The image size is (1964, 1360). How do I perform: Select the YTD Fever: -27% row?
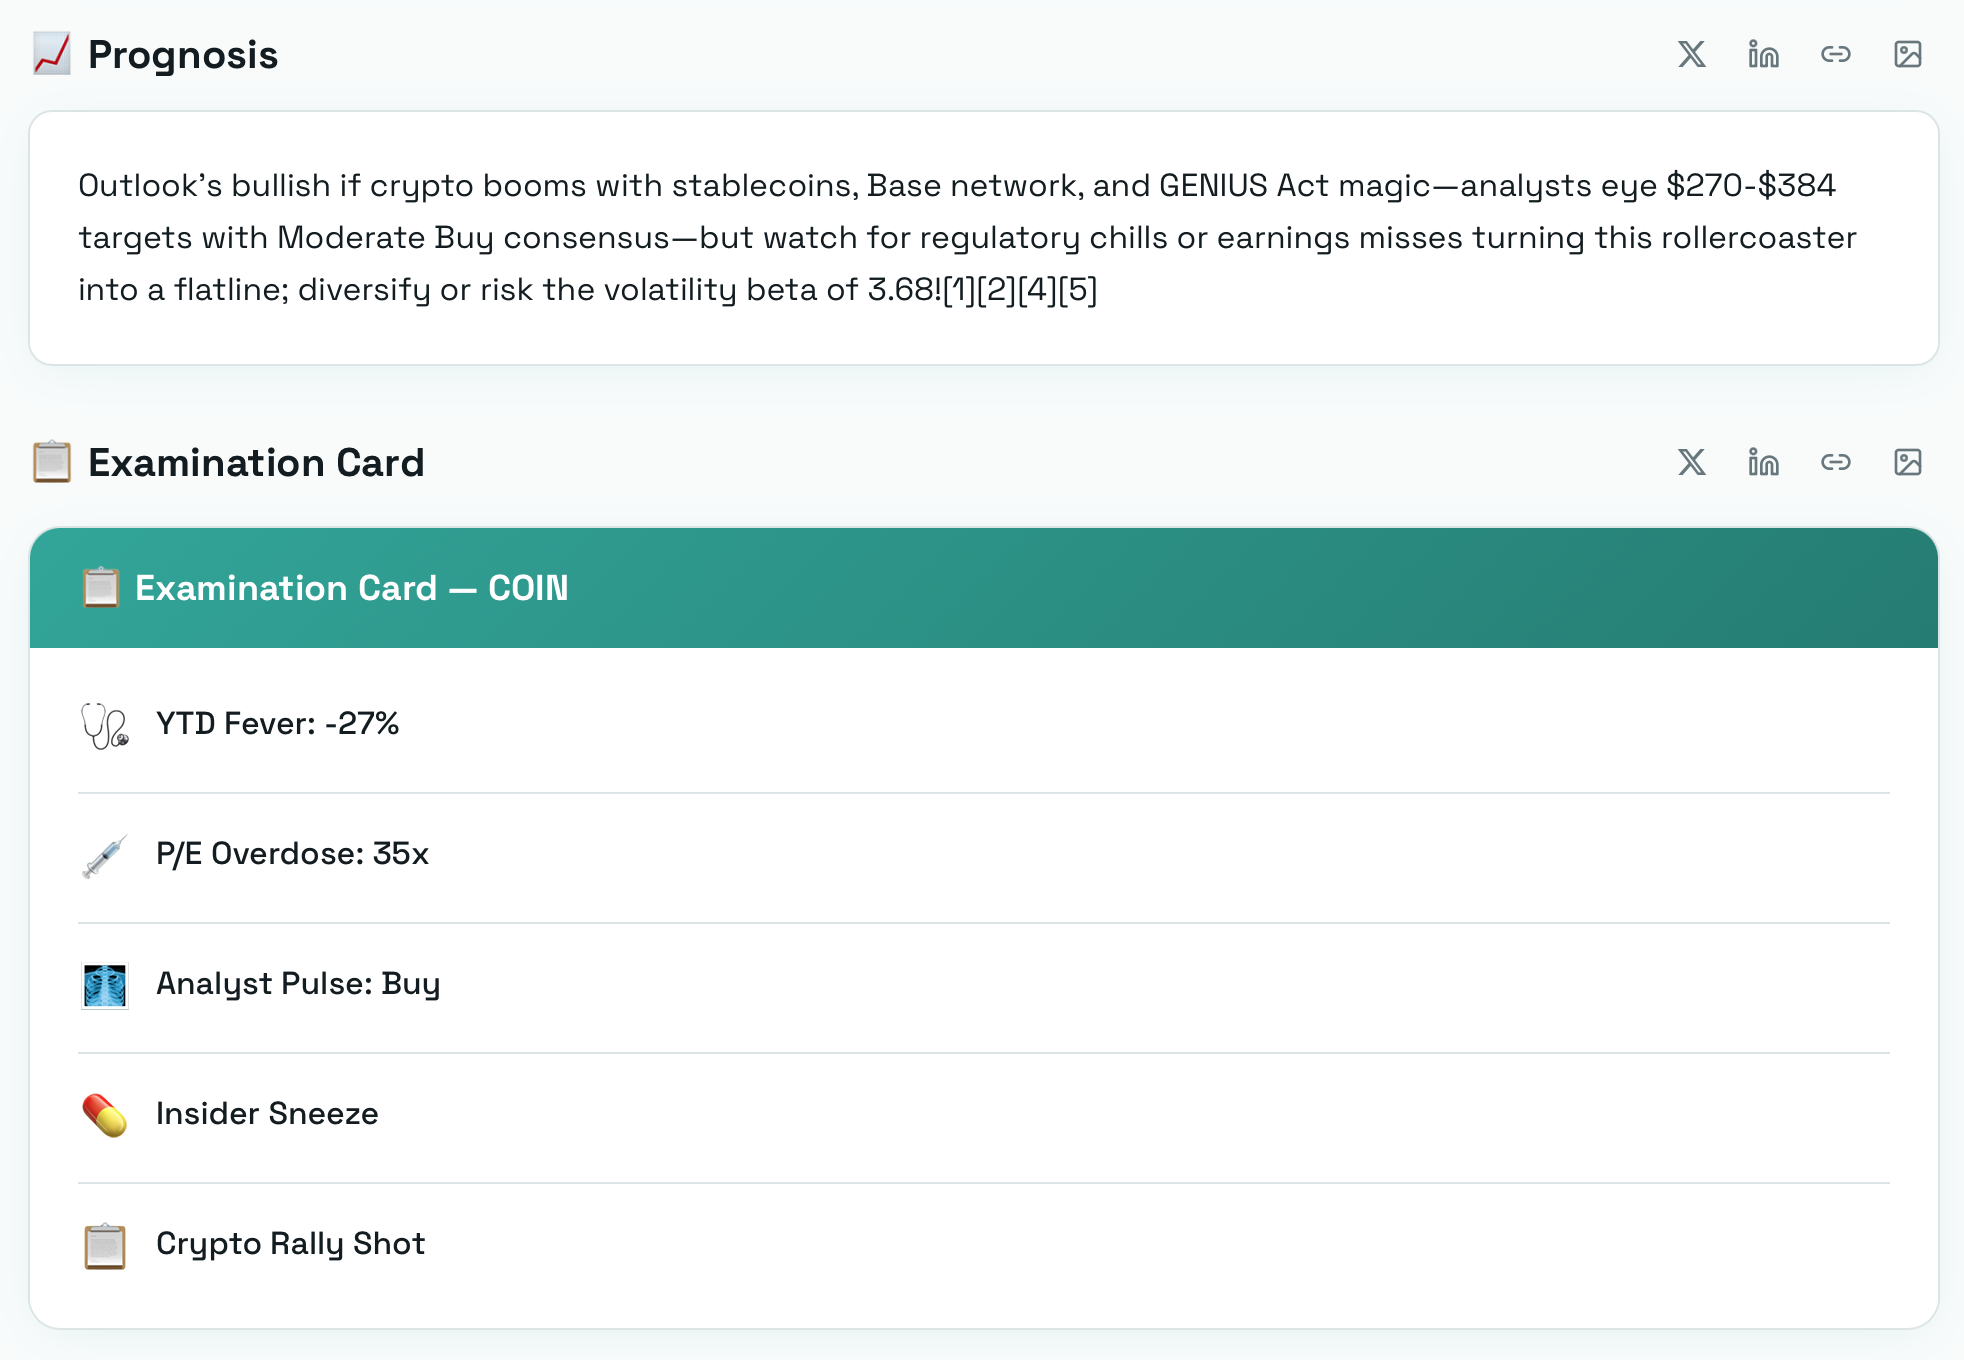coord(278,723)
